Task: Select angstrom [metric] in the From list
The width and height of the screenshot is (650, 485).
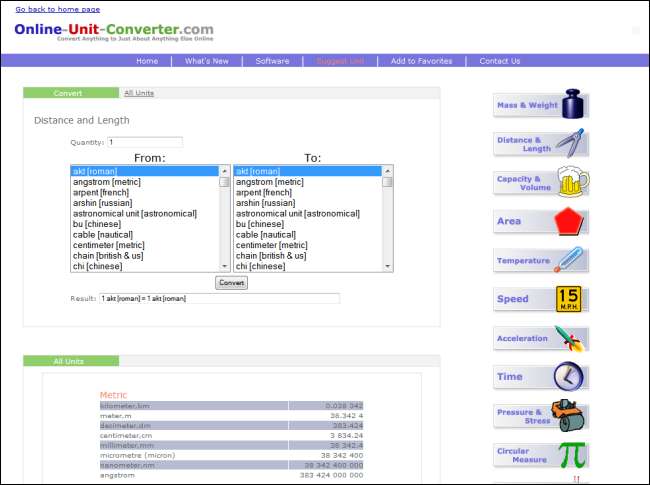Action: tap(145, 182)
